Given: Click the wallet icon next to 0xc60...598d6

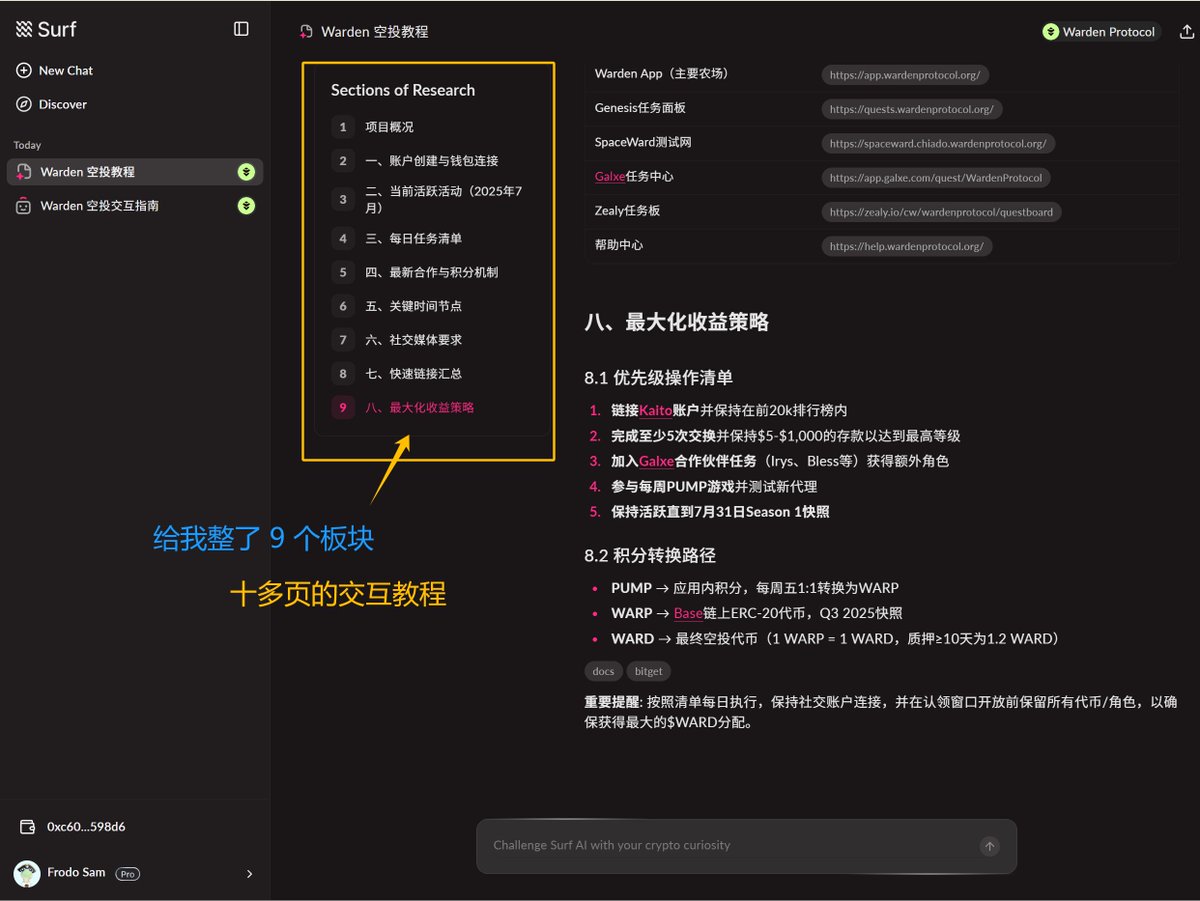Looking at the screenshot, I should tap(28, 827).
